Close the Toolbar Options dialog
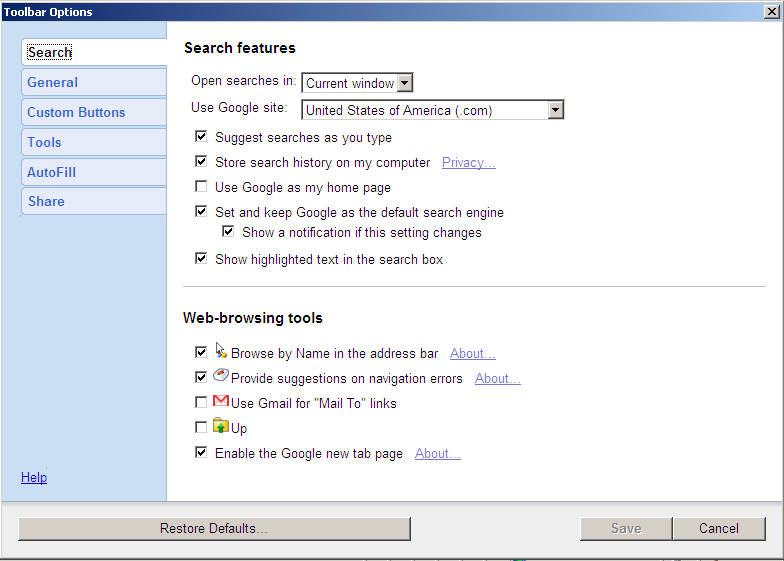 (x=772, y=12)
